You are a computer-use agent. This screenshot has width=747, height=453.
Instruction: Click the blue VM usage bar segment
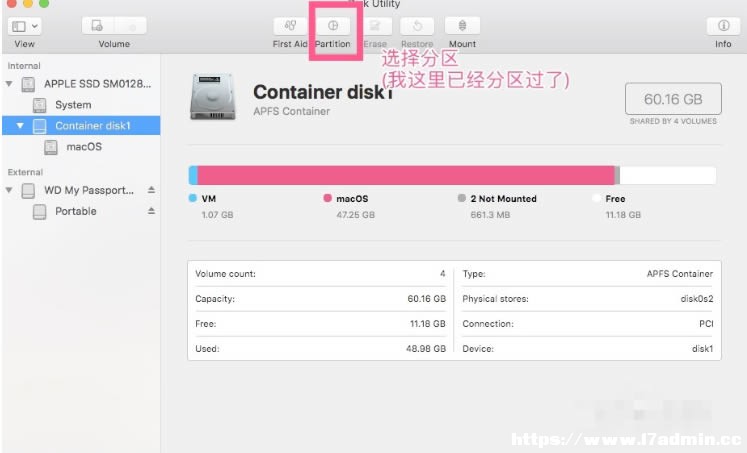pos(193,175)
